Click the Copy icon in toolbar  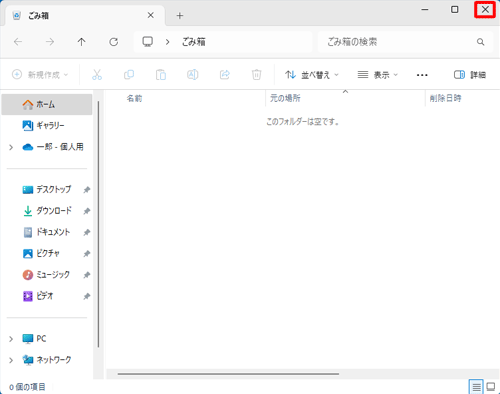(129, 75)
